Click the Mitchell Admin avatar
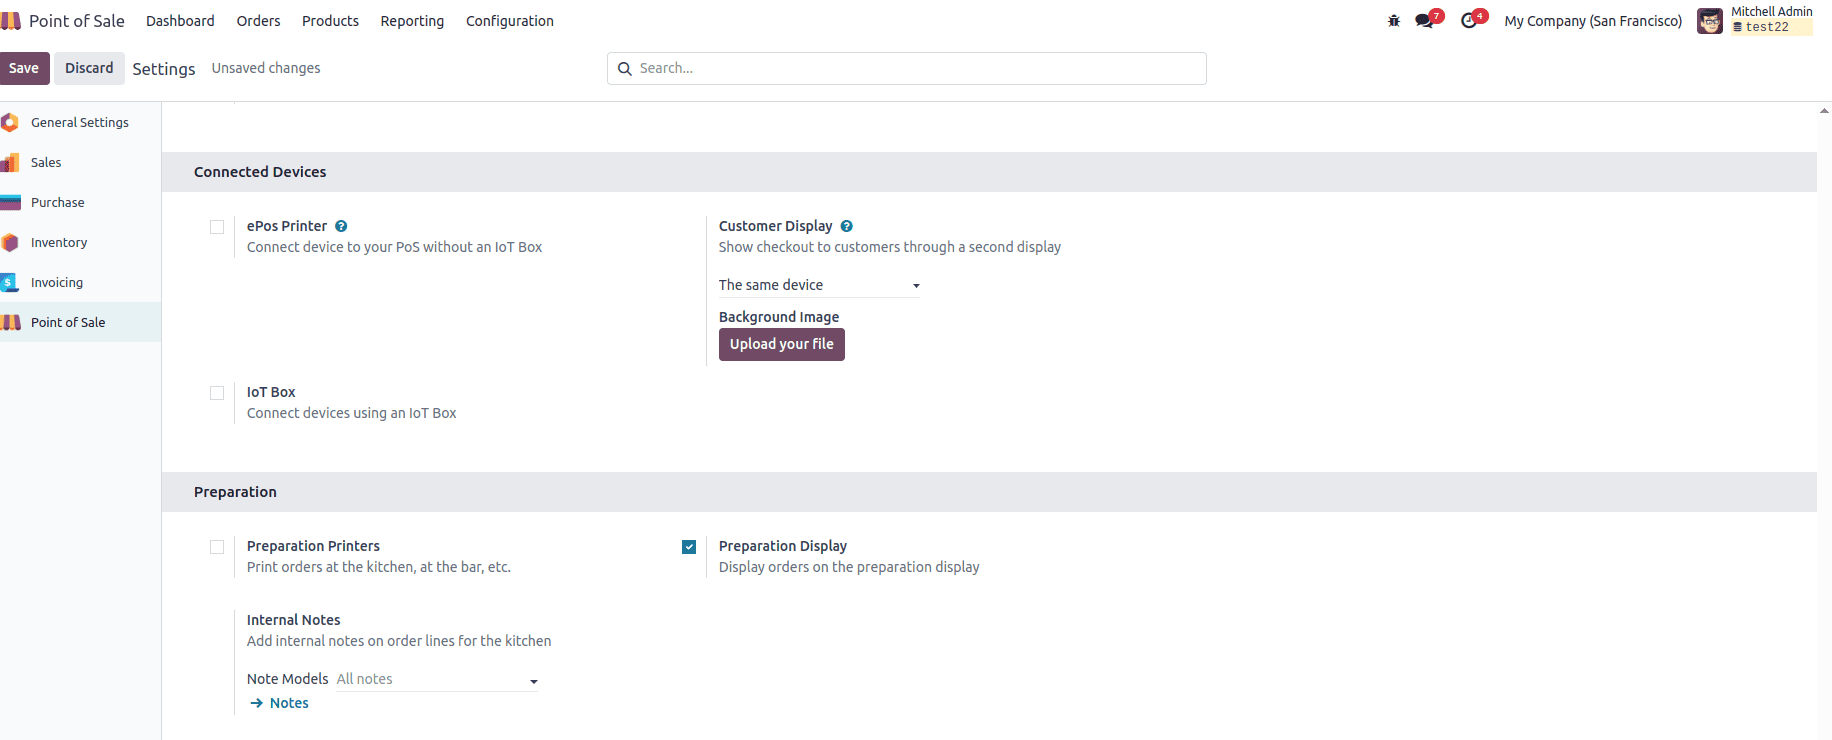The height and width of the screenshot is (740, 1832). tap(1709, 21)
